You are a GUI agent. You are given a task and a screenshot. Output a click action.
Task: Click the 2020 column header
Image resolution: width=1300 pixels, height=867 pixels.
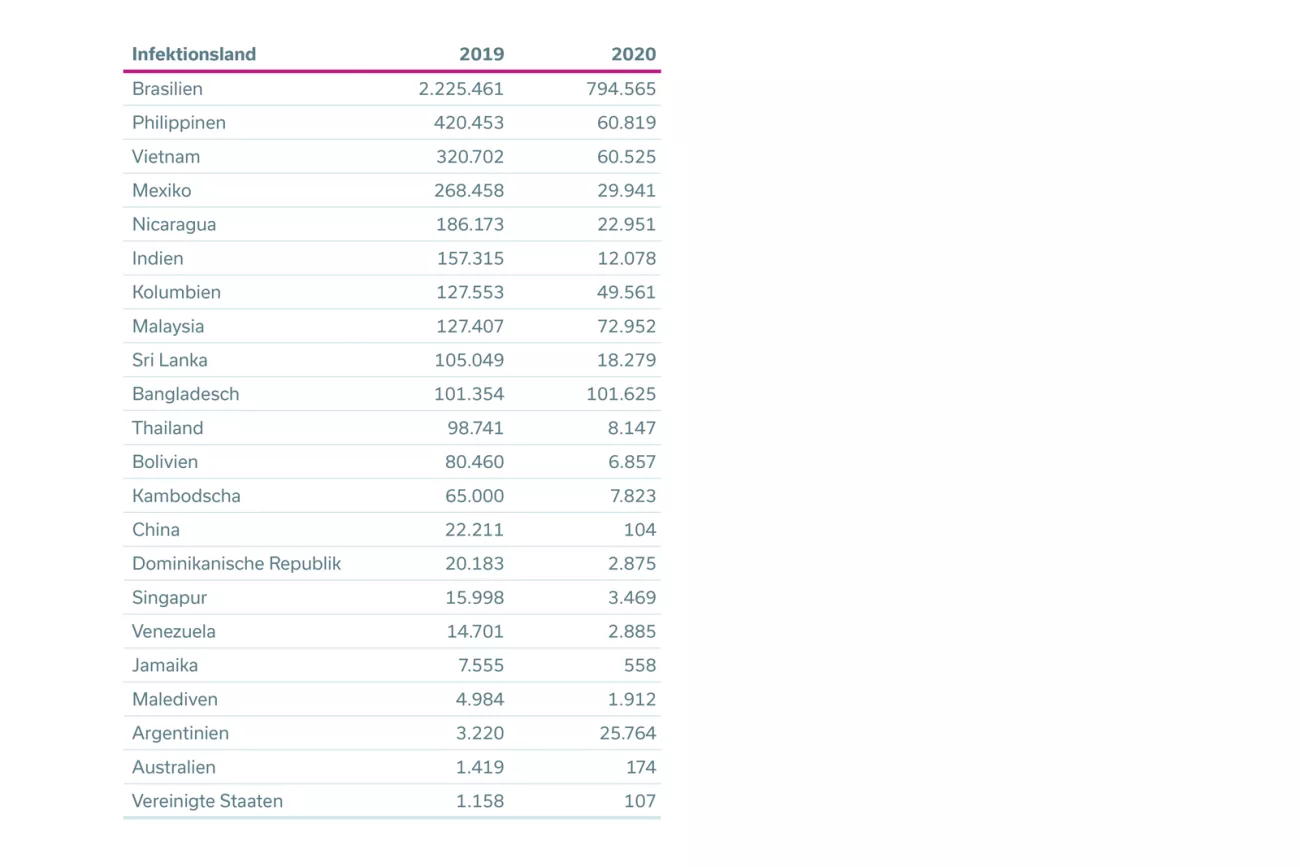(x=634, y=54)
